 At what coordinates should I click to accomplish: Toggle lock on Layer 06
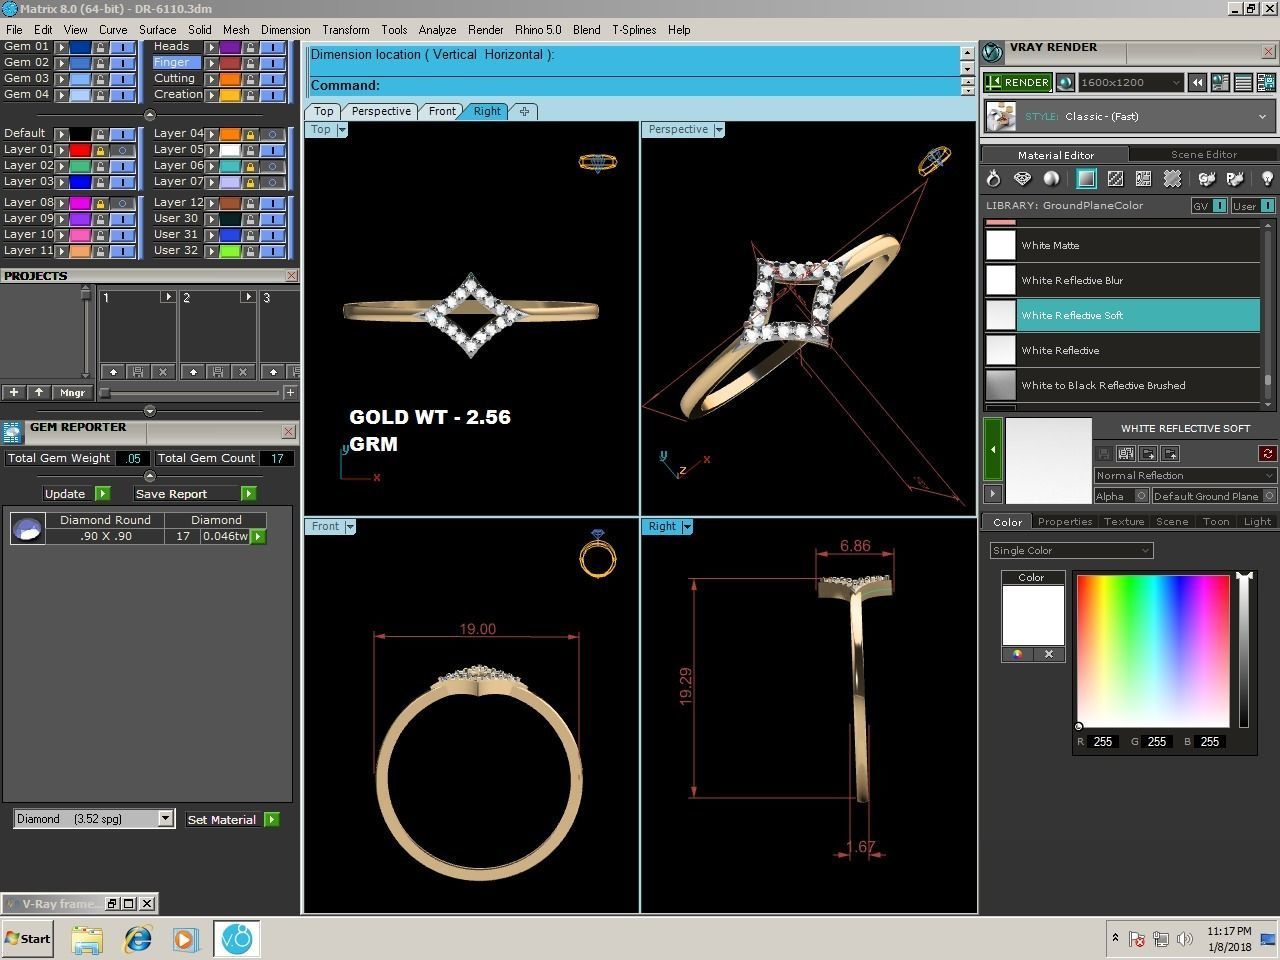coord(250,166)
